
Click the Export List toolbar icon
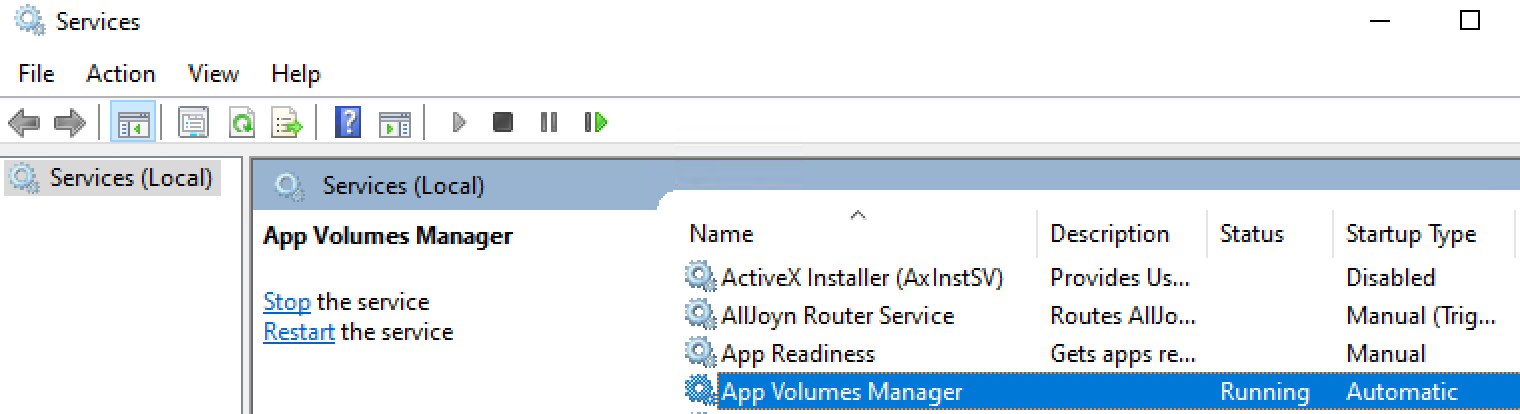(x=288, y=123)
